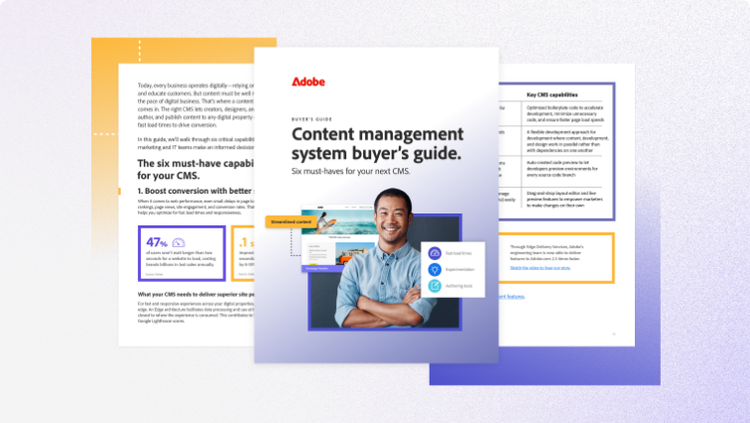Click the 47% statistic box
The height and width of the screenshot is (423, 750).
tap(178, 252)
